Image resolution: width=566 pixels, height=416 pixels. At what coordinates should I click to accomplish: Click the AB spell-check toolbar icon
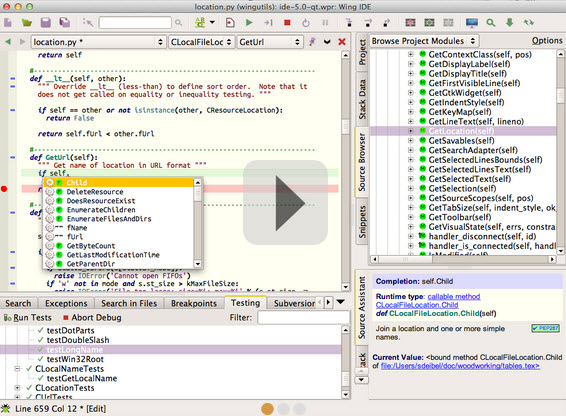pos(200,22)
